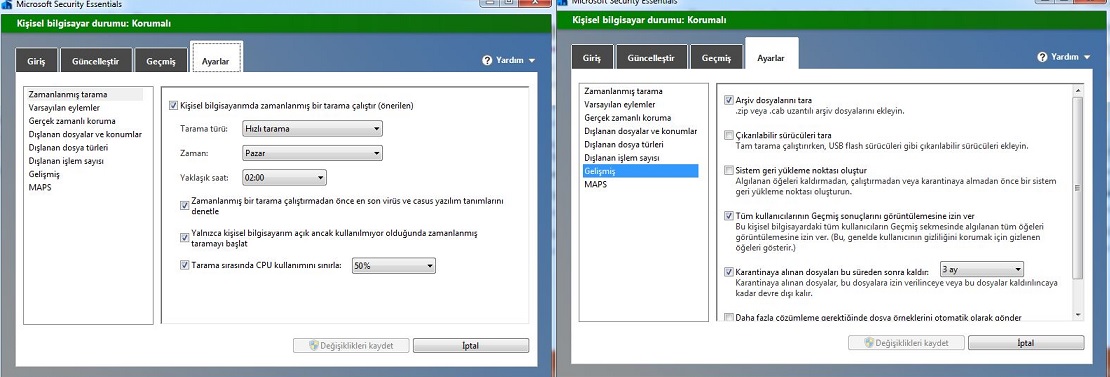Click shield icon on left Değişiklikleri kaydet button
Viewport: 1110px width, 377px height.
click(314, 346)
